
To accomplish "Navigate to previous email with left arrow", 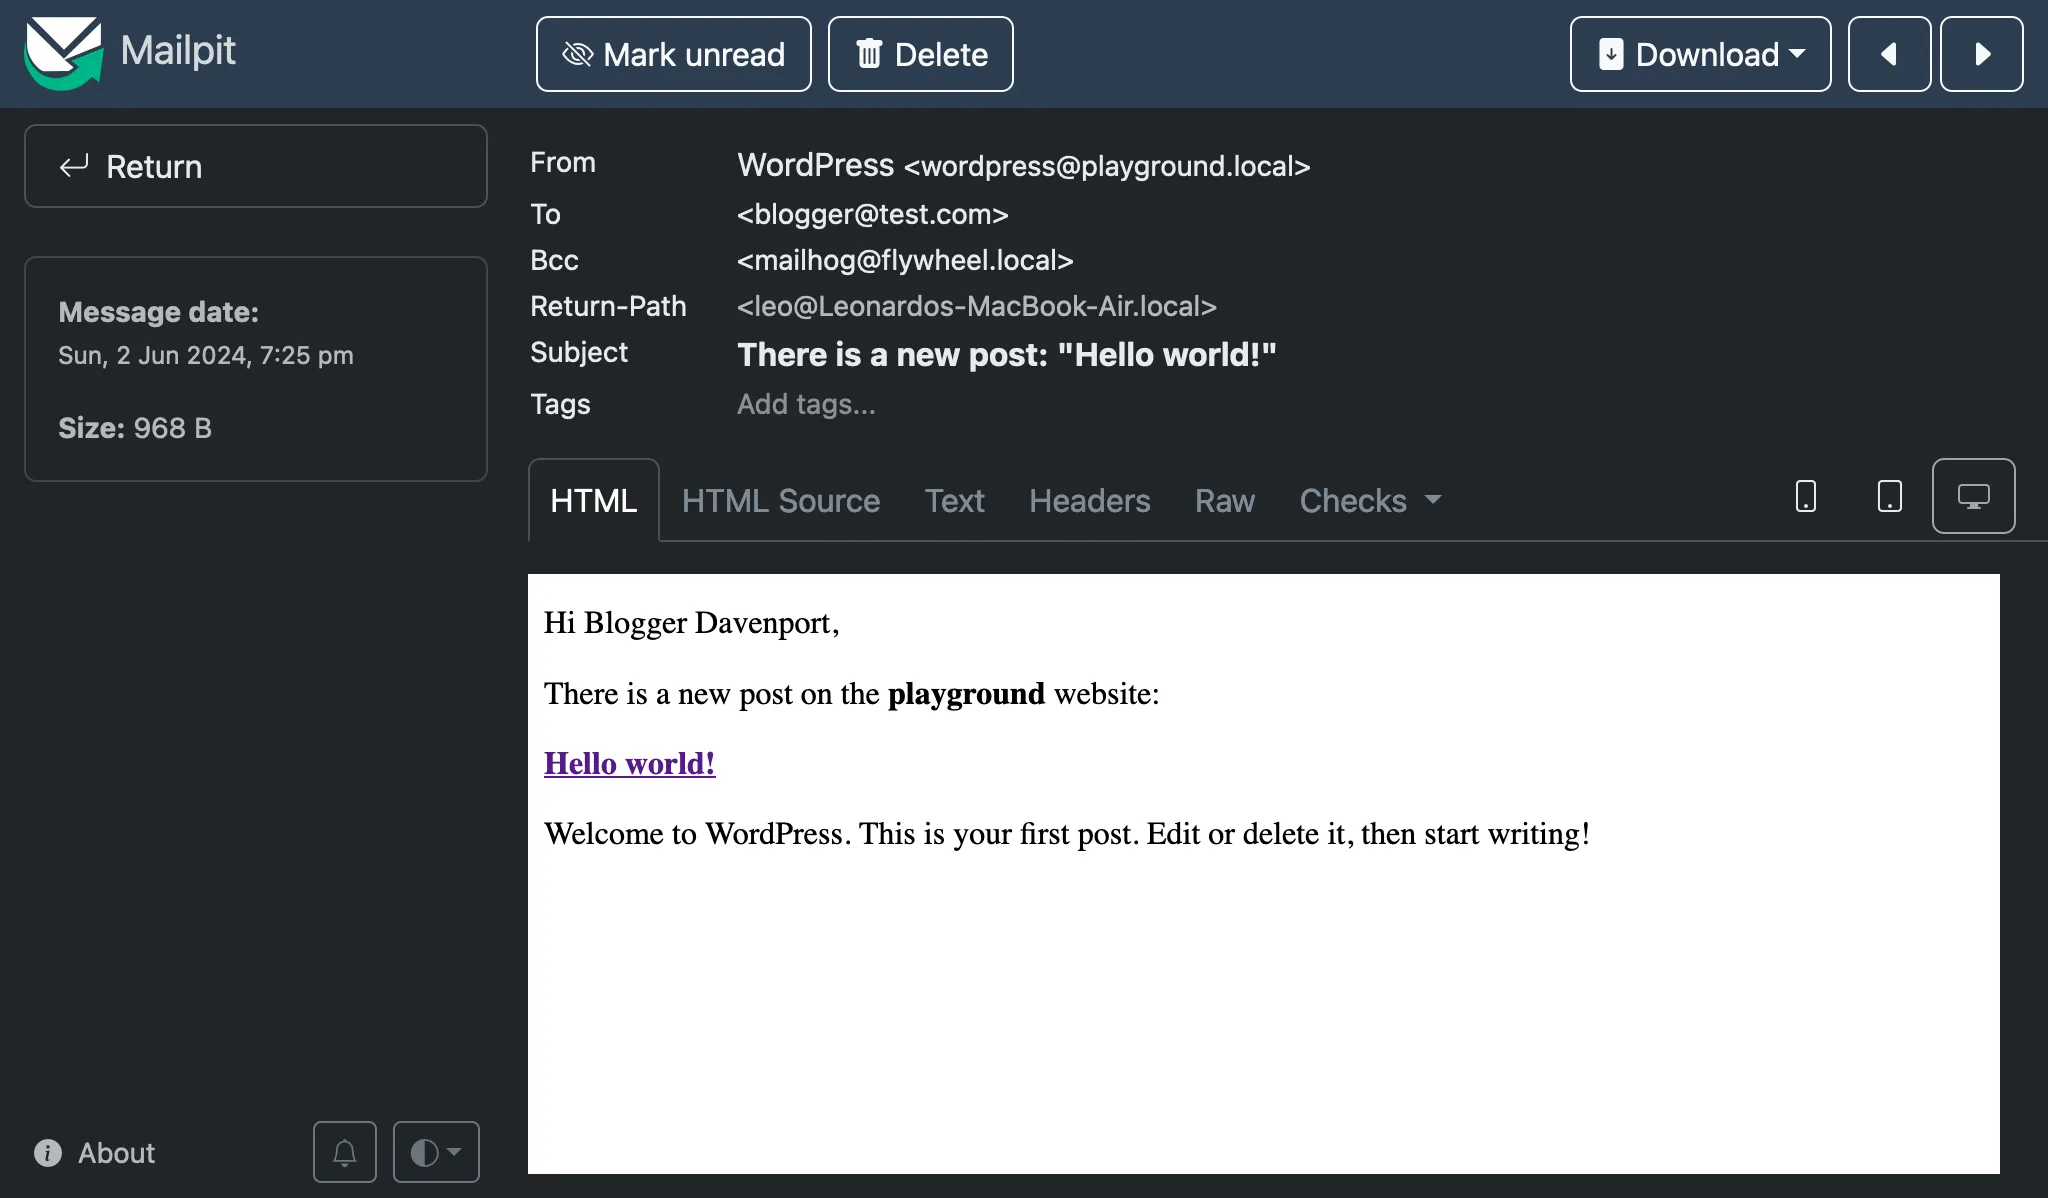I will [1888, 54].
